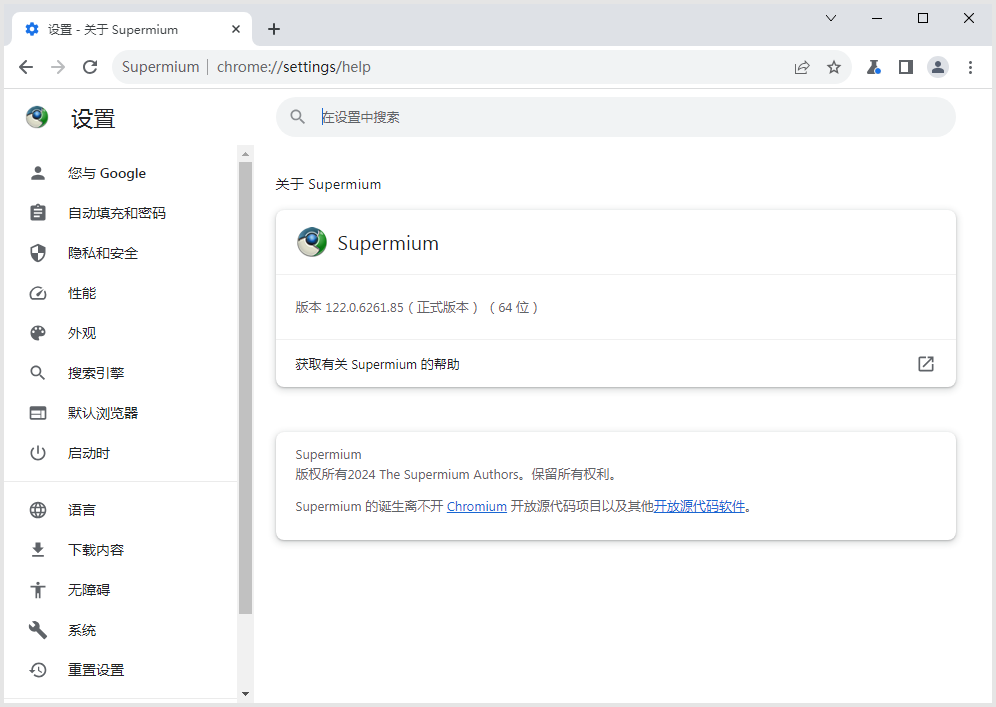Open 启动时 settings section
996x707 pixels.
(x=121, y=454)
